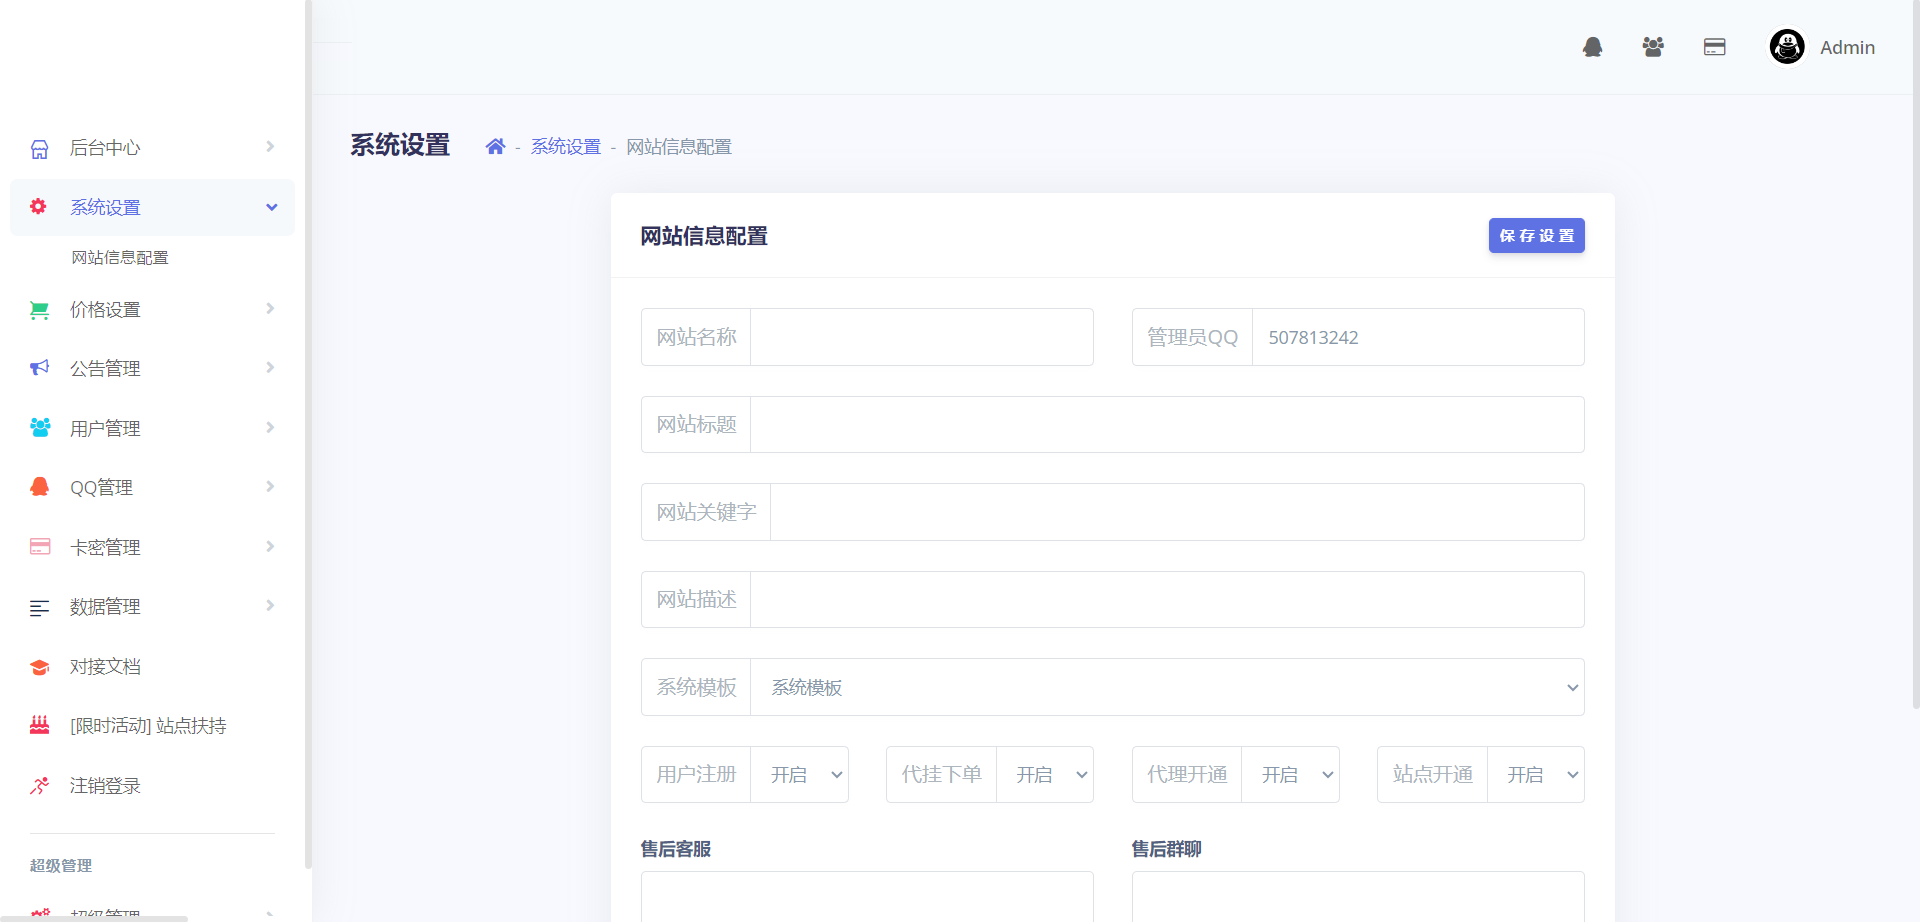The width and height of the screenshot is (1920, 922).
Task: Go to home via breadcrumb house icon
Action: [x=495, y=147]
